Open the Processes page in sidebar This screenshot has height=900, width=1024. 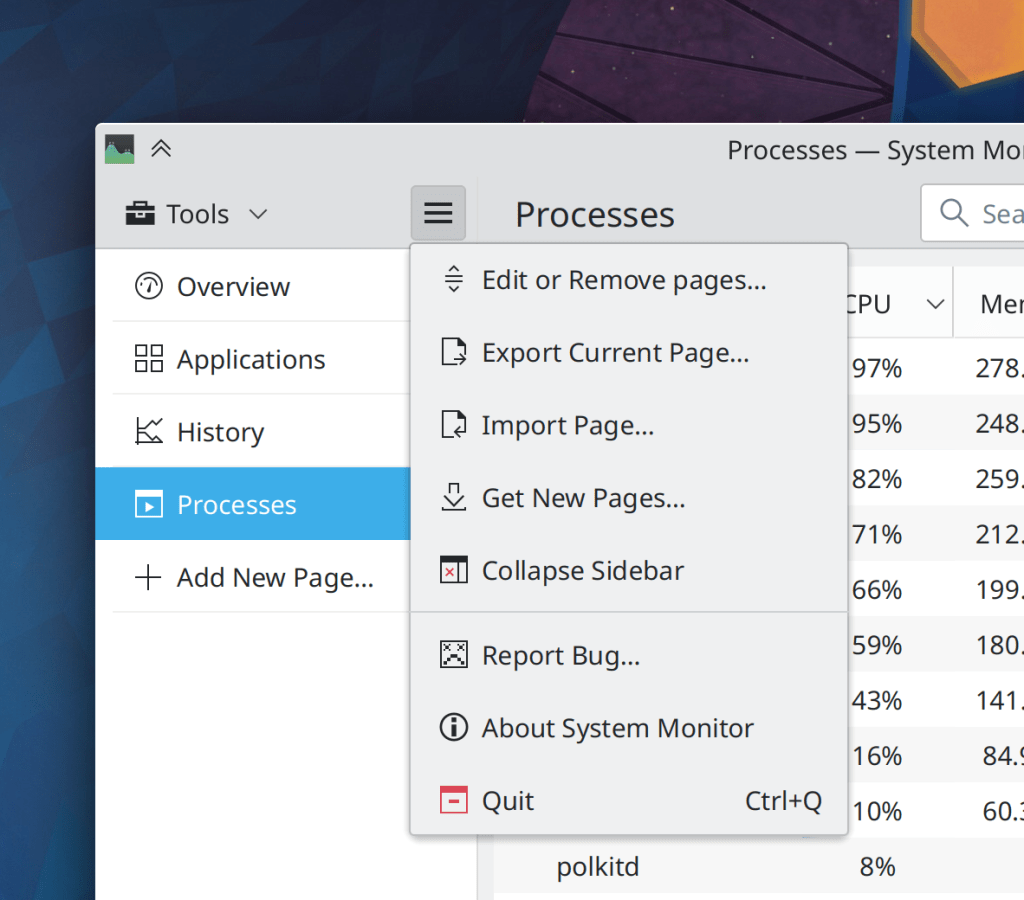pyautogui.click(x=236, y=505)
